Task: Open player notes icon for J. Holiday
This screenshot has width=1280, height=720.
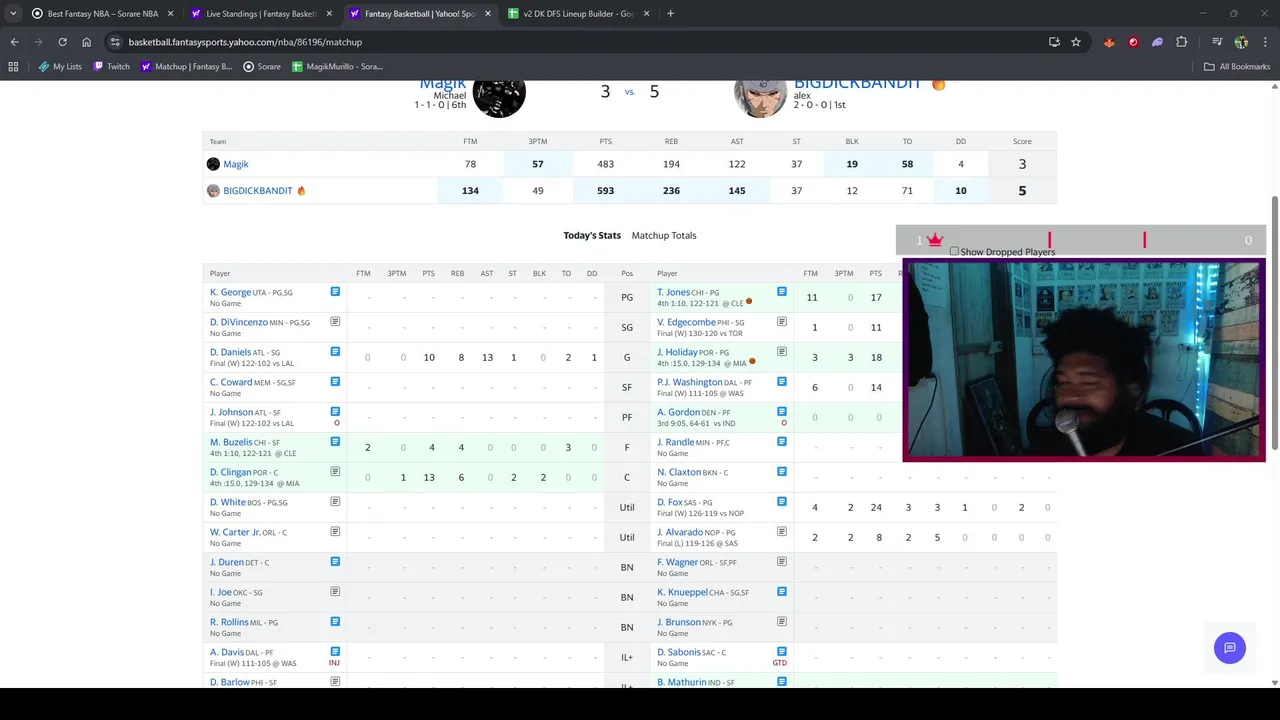Action: [x=782, y=352]
